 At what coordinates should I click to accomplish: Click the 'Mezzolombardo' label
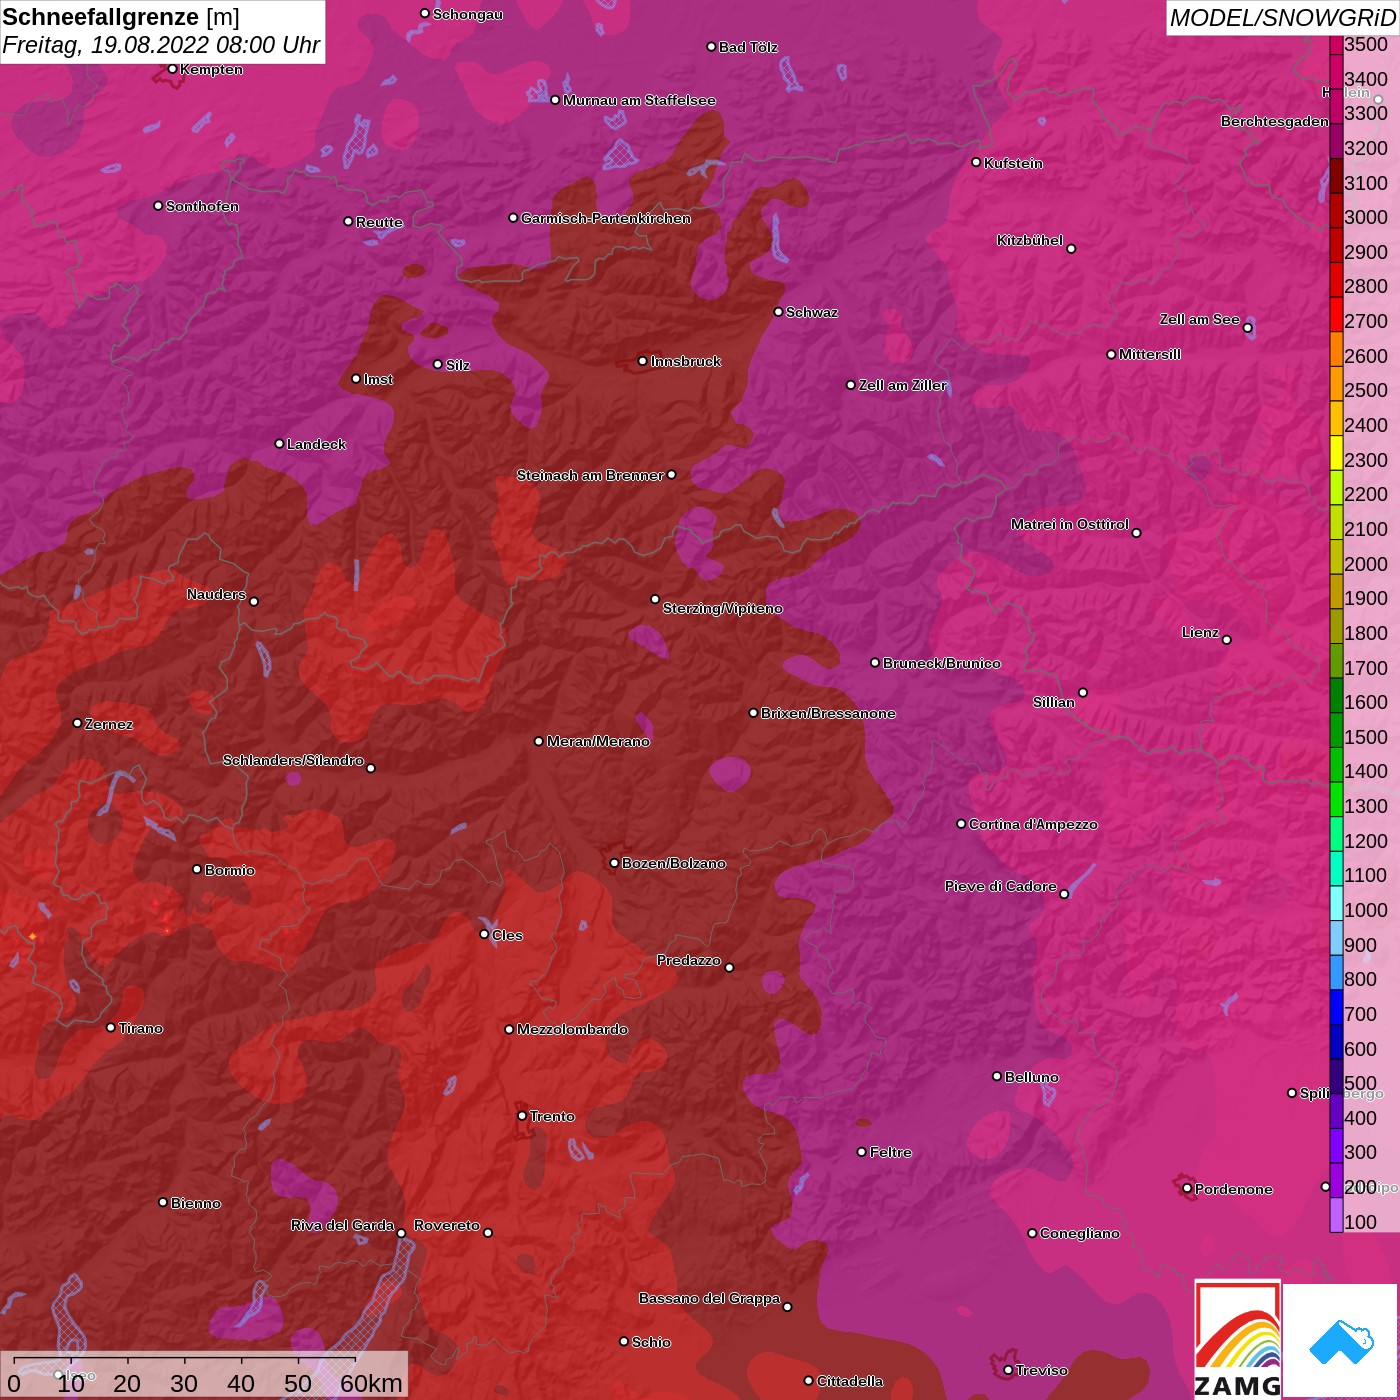point(573,1029)
